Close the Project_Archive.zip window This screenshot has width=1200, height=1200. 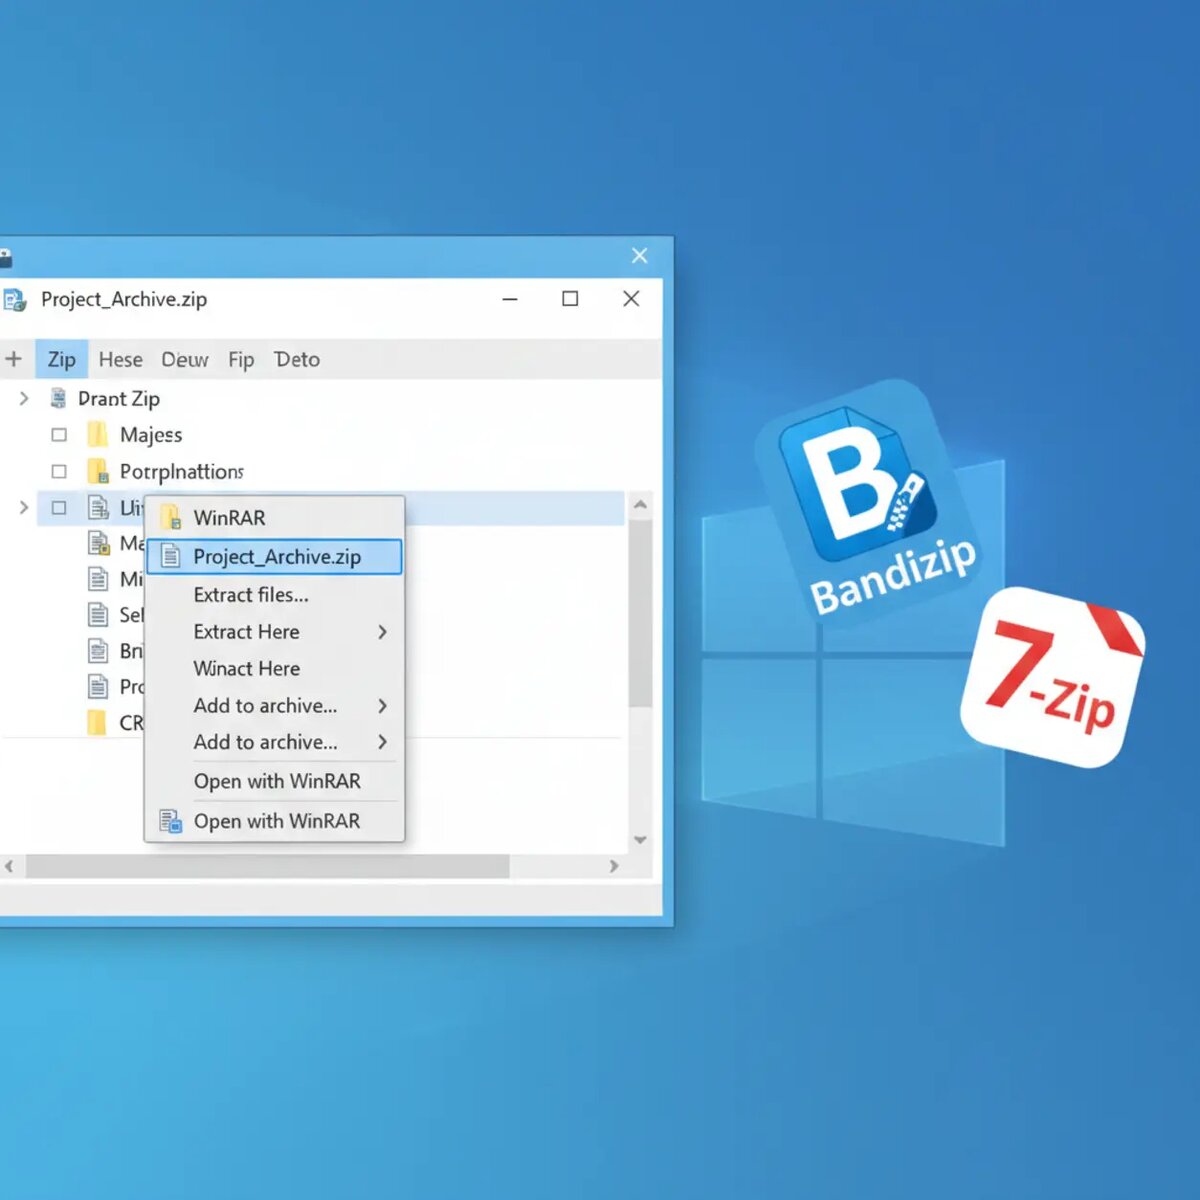[631, 299]
